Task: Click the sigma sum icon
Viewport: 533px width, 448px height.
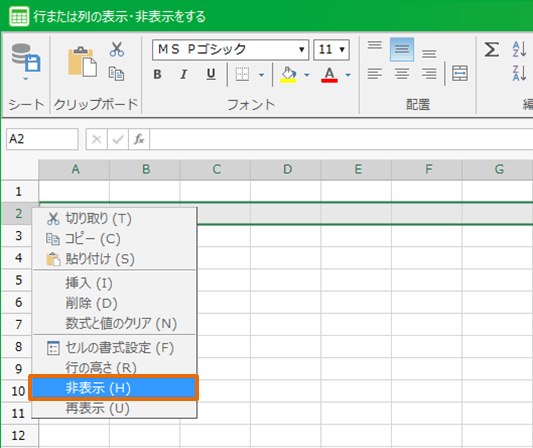Action: 492,50
